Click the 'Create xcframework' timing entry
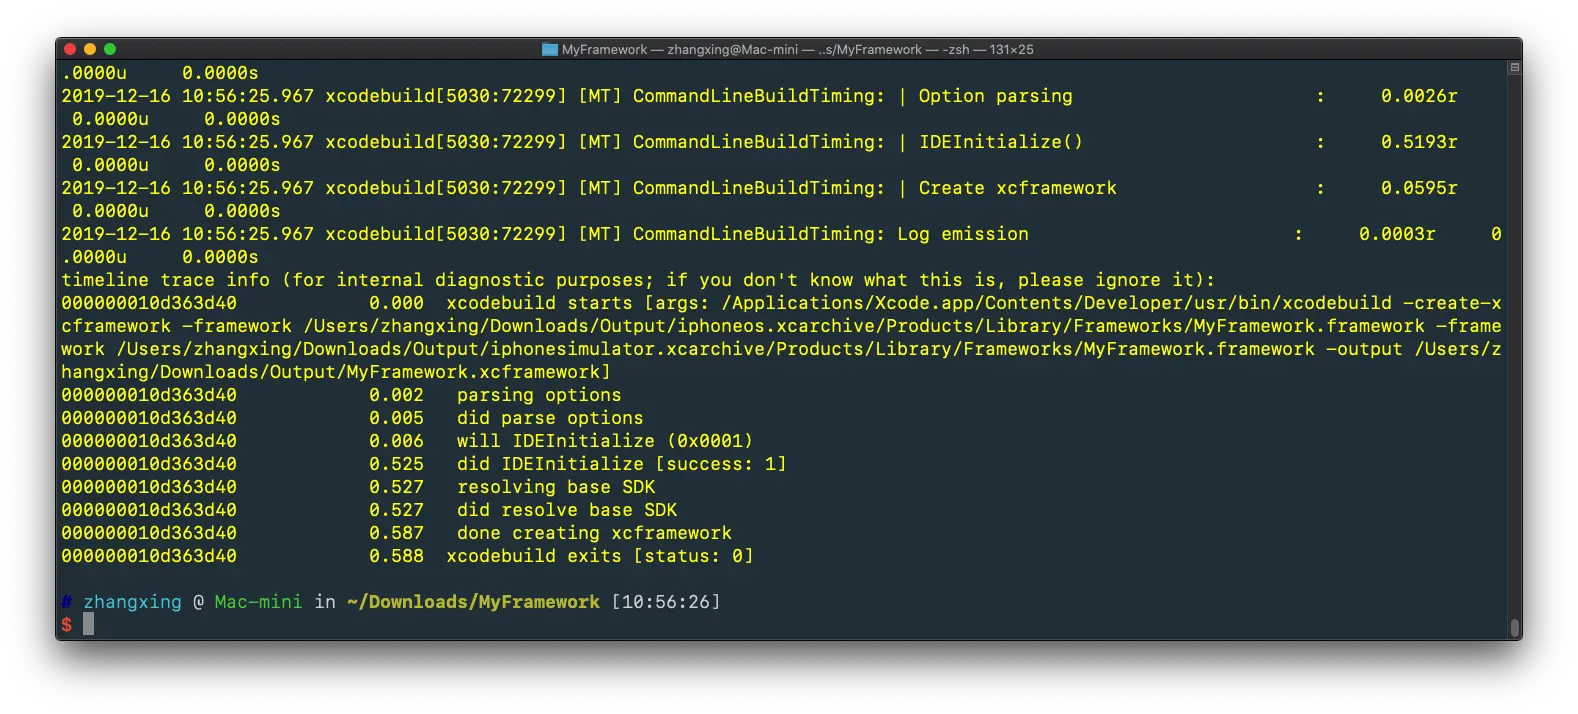1578x714 pixels. (1017, 188)
